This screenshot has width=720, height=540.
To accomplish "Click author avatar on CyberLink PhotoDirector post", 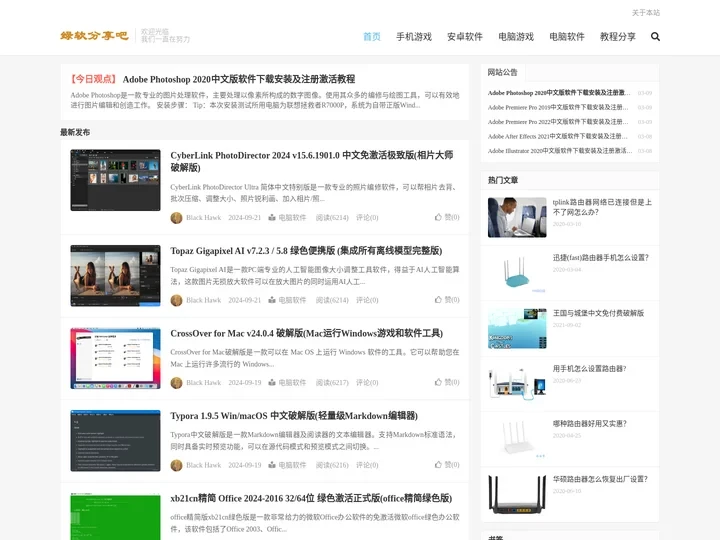I will 176,218.
